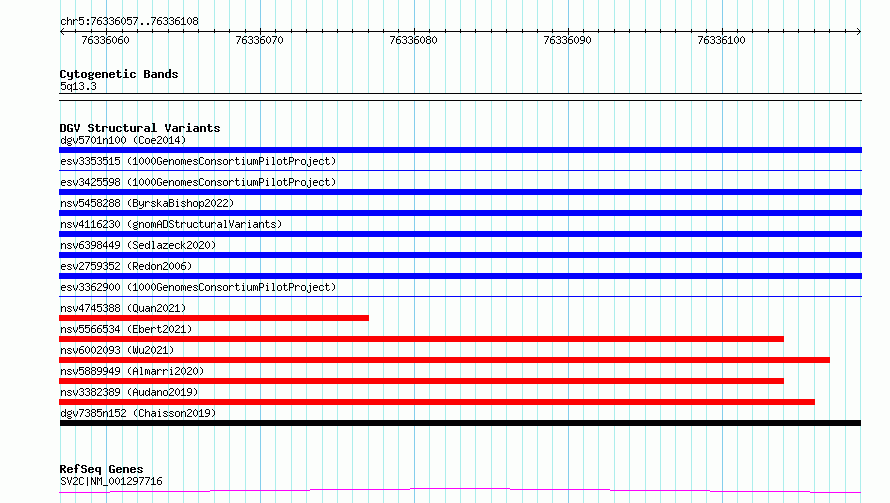Click the thin blue esv3353515 line
The height and width of the screenshot is (503, 890).
tap(460, 170)
